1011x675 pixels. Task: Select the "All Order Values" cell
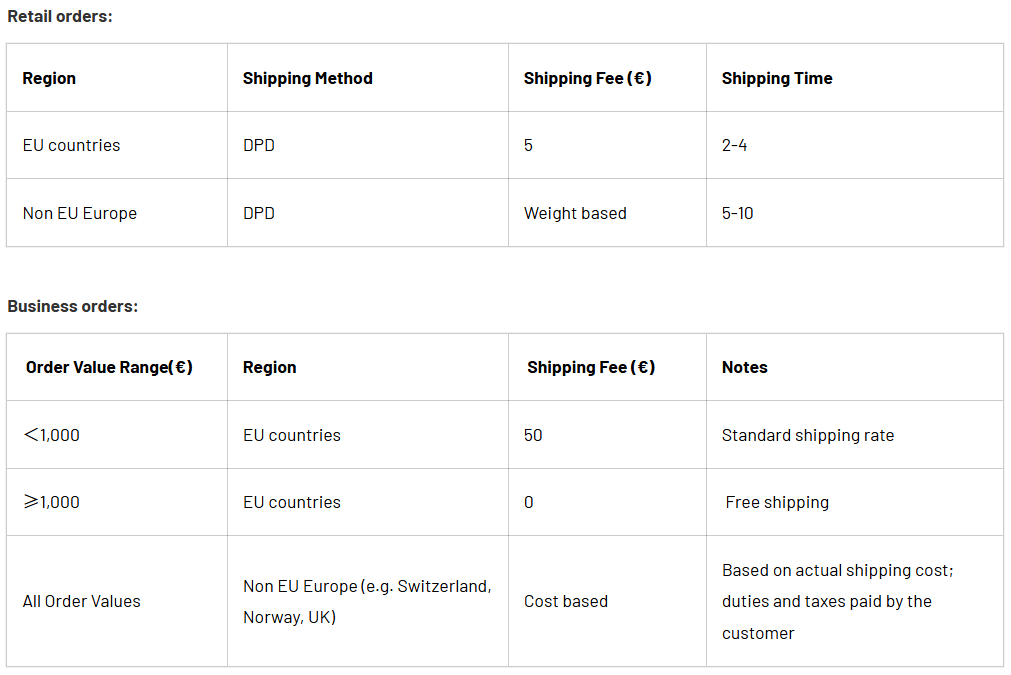[x=82, y=601]
